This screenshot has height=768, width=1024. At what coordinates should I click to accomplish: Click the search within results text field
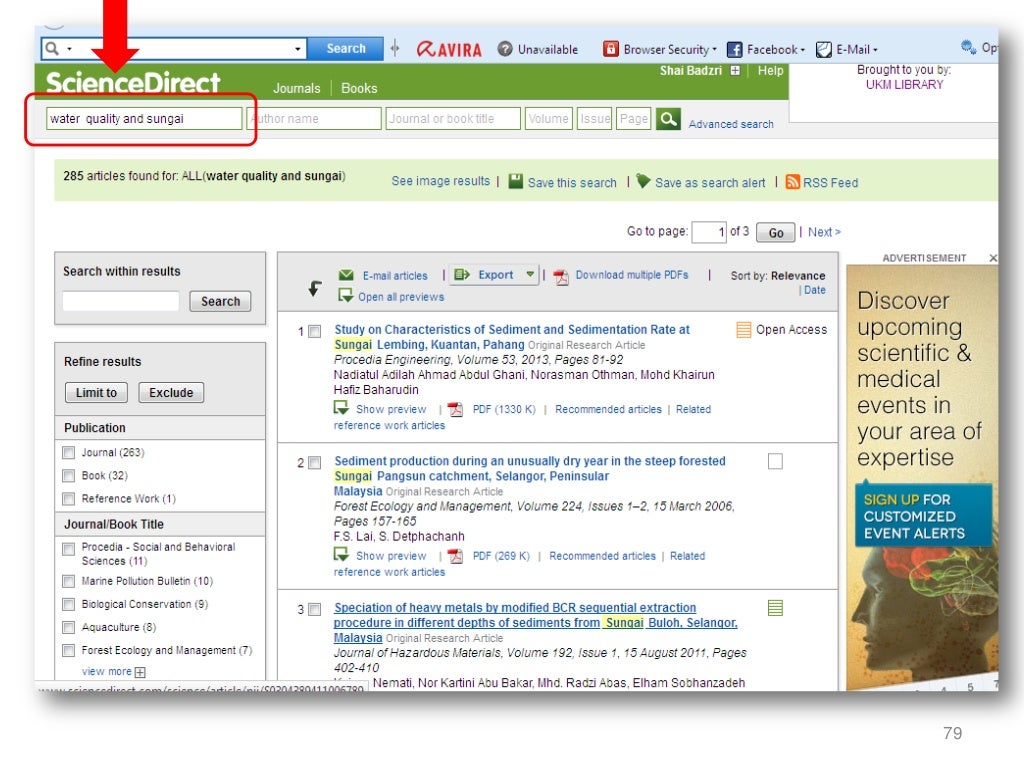120,301
